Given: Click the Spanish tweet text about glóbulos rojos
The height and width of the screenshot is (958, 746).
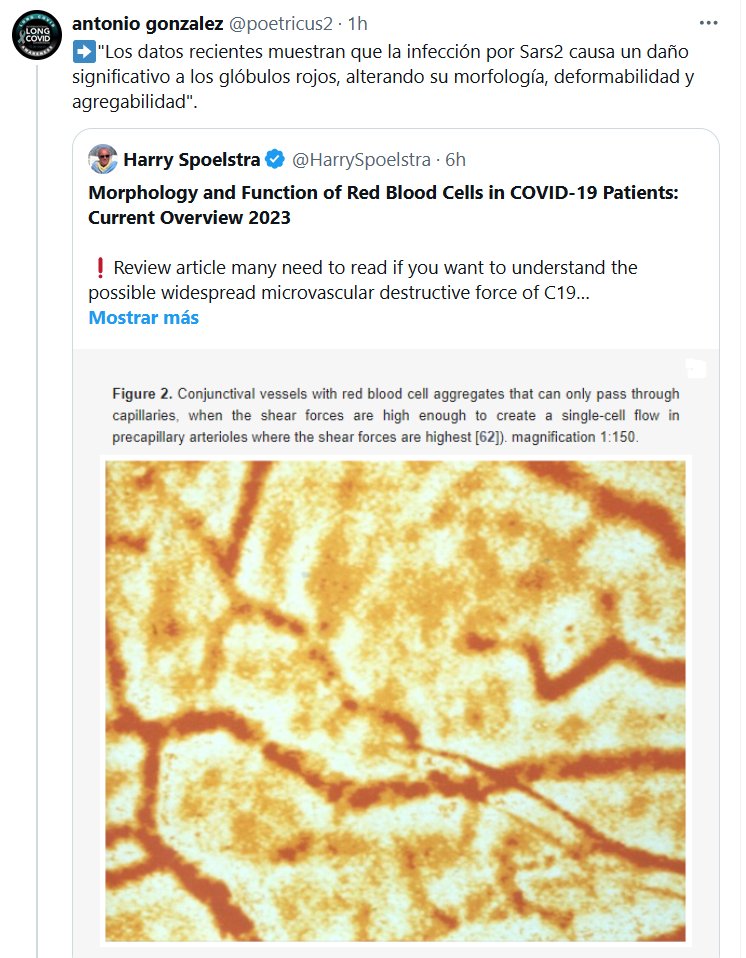Looking at the screenshot, I should tap(380, 77).
